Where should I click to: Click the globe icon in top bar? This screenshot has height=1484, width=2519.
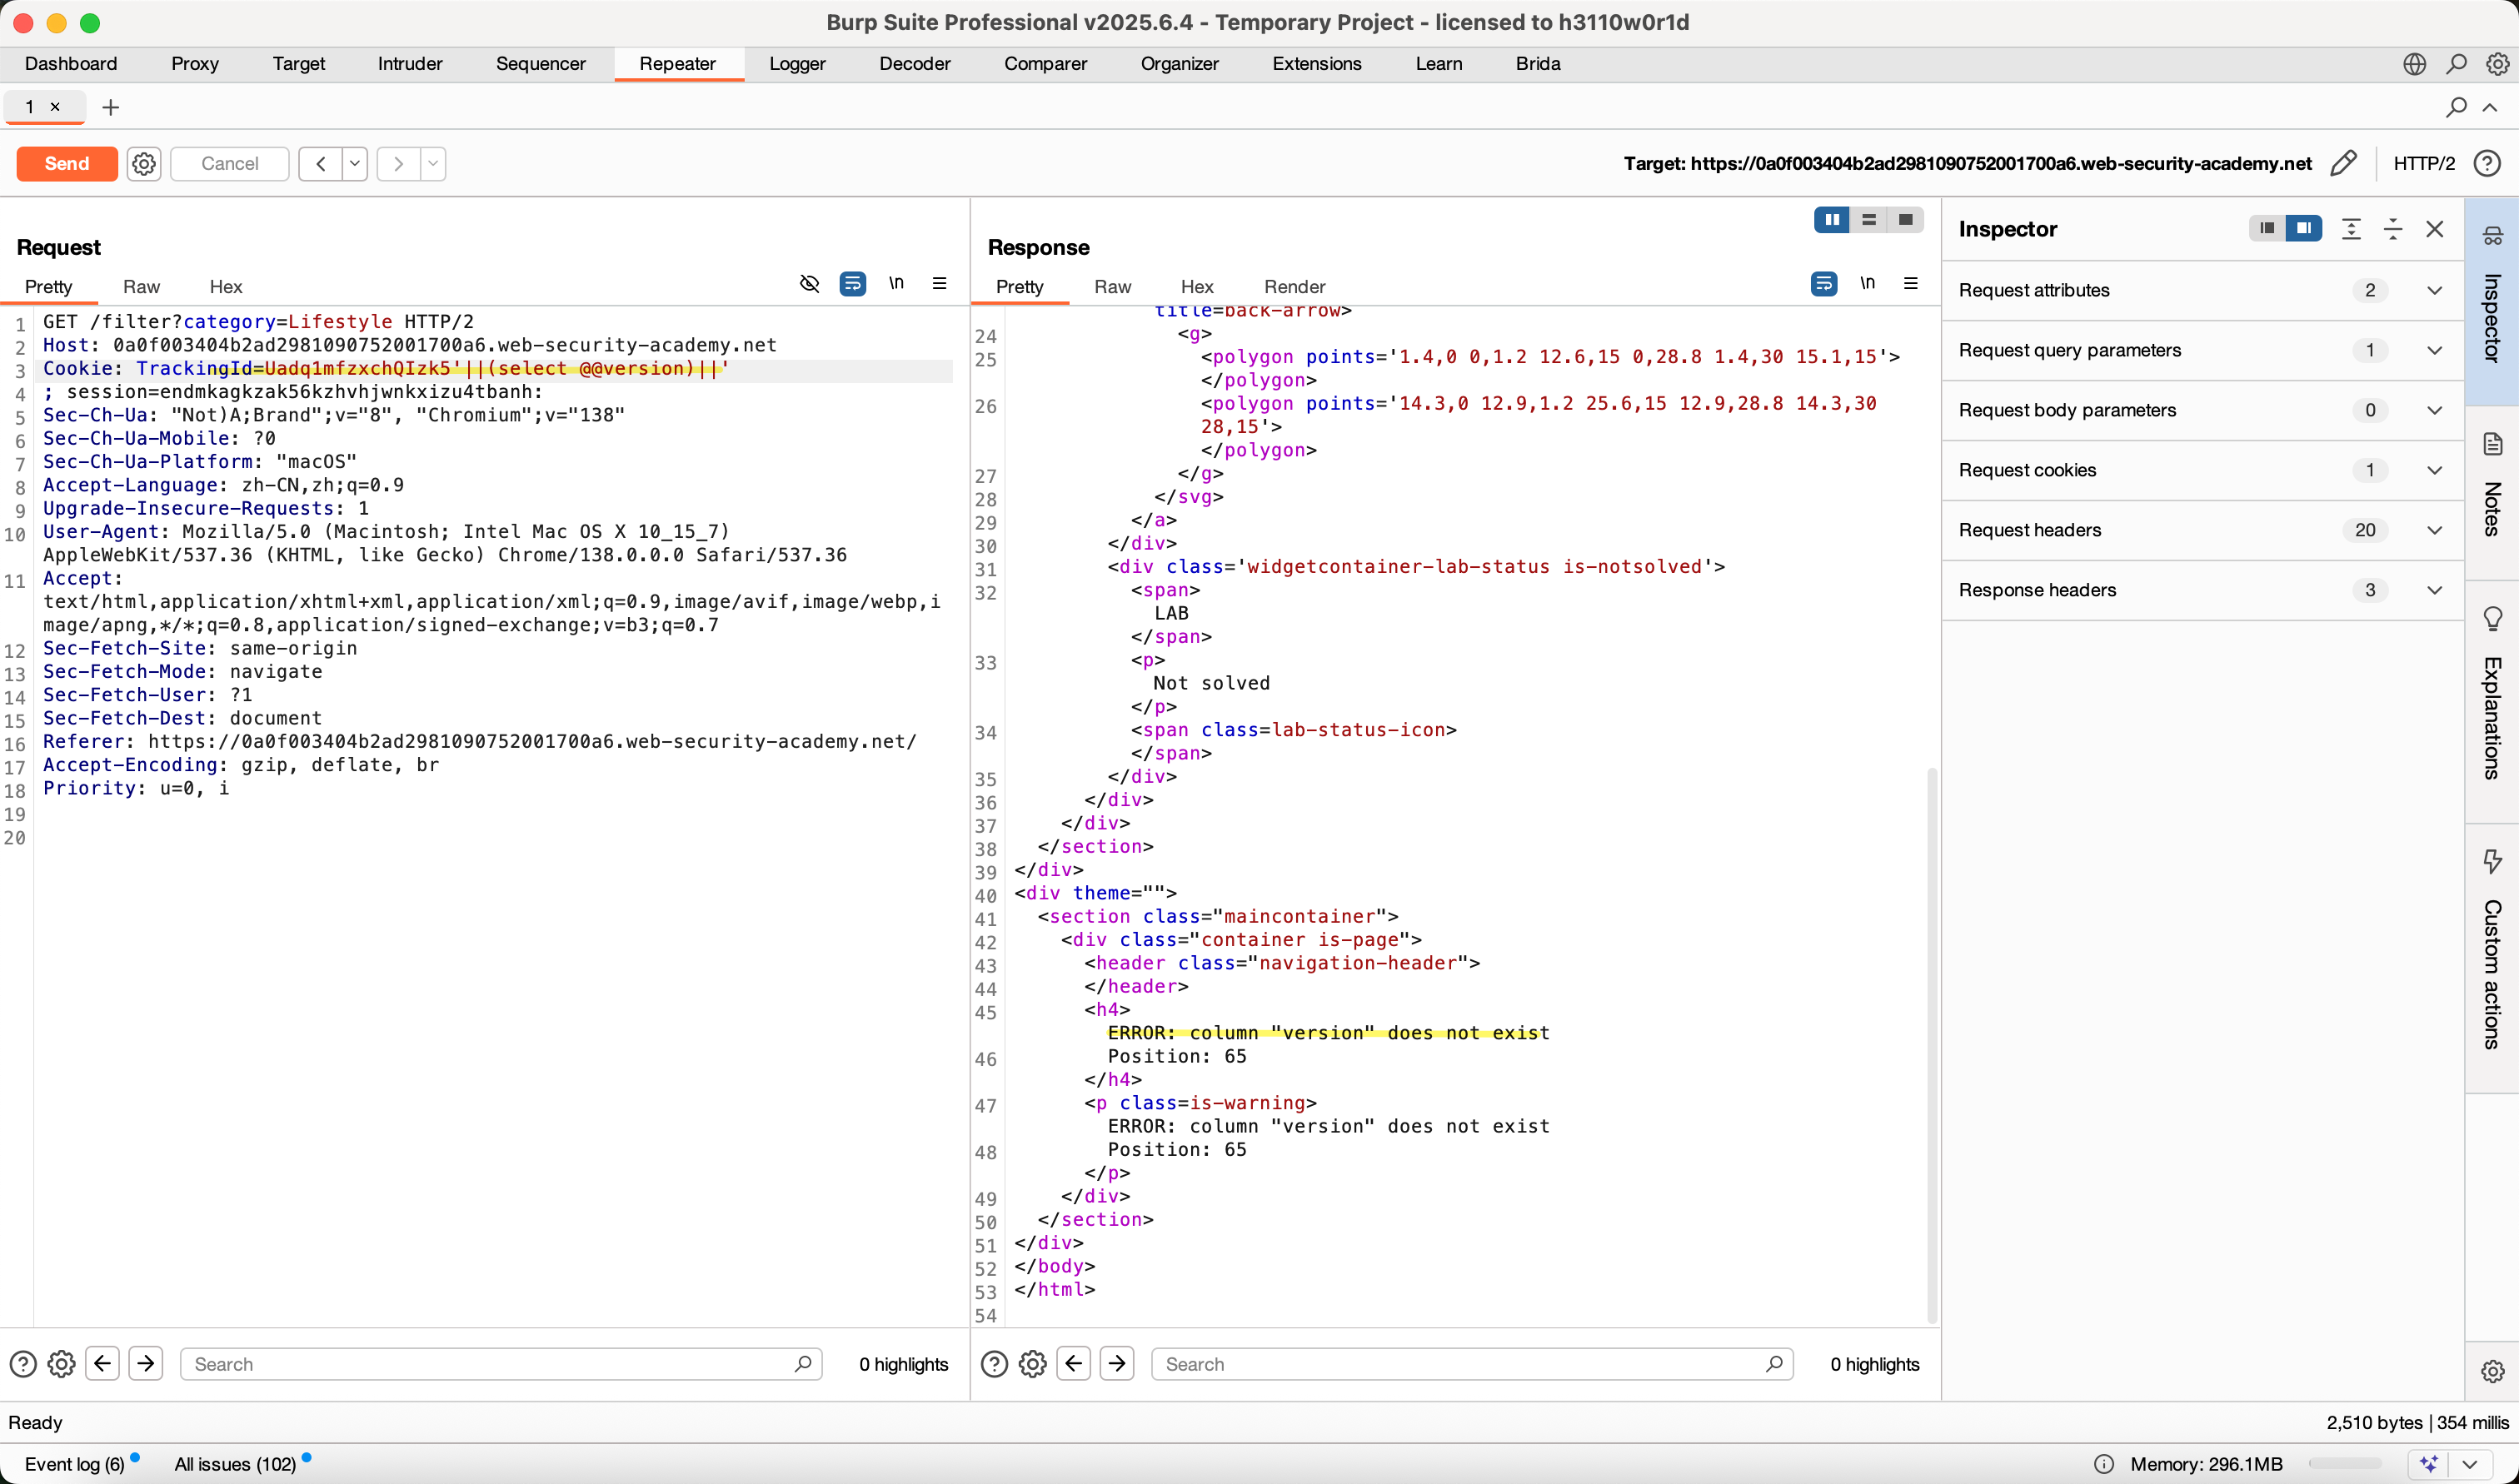coord(2414,64)
